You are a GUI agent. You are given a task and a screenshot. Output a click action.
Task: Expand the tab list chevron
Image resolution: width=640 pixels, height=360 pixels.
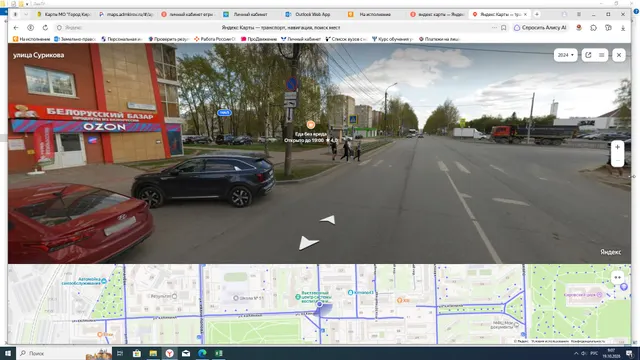[x=26, y=14]
